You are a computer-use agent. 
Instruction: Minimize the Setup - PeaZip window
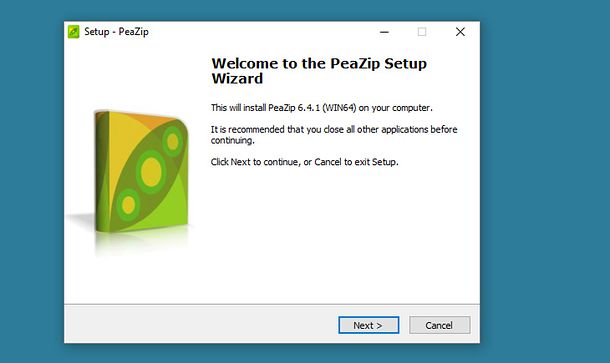[384, 32]
